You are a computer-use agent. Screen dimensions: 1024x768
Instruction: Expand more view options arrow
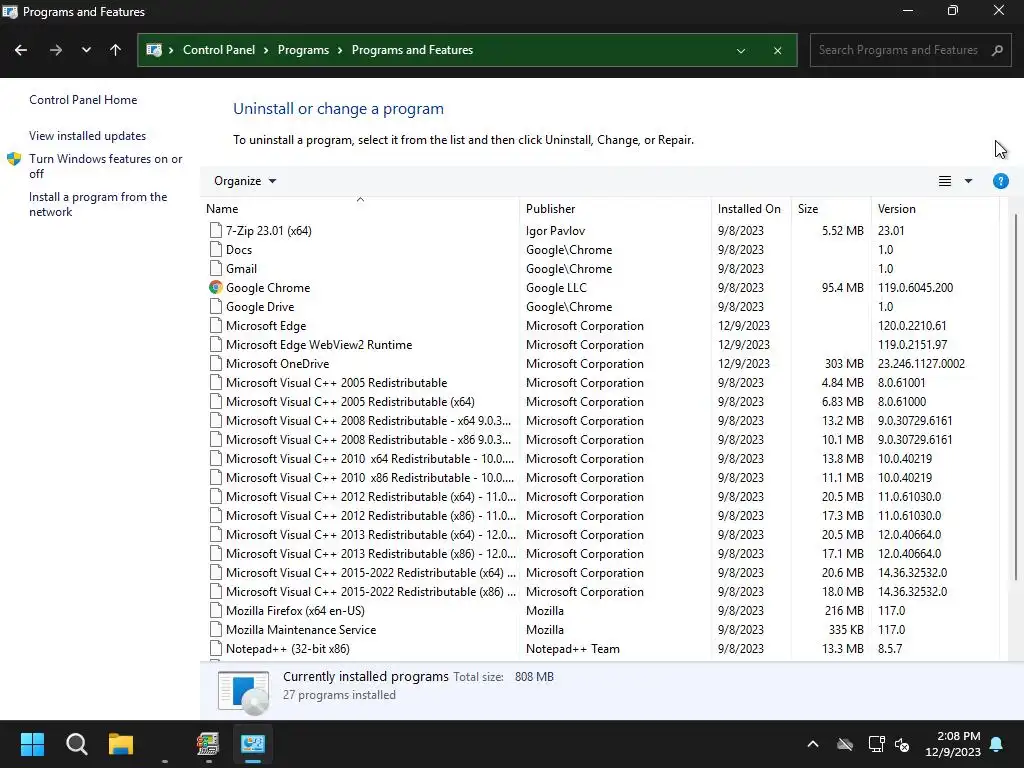point(968,182)
